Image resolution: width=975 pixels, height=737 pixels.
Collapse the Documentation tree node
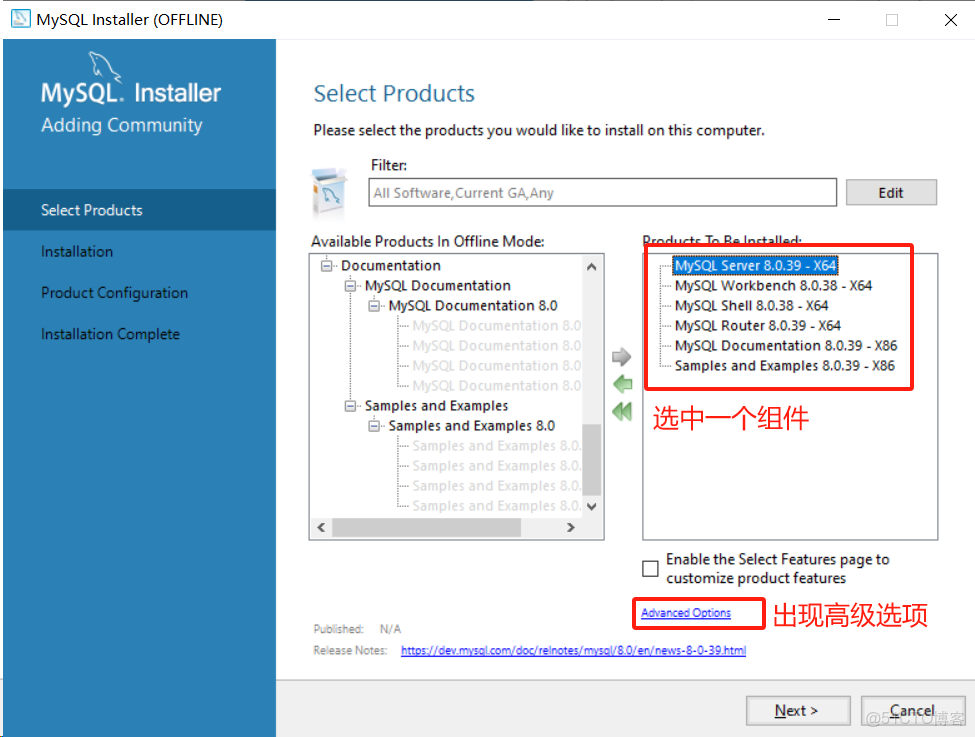coord(326,266)
